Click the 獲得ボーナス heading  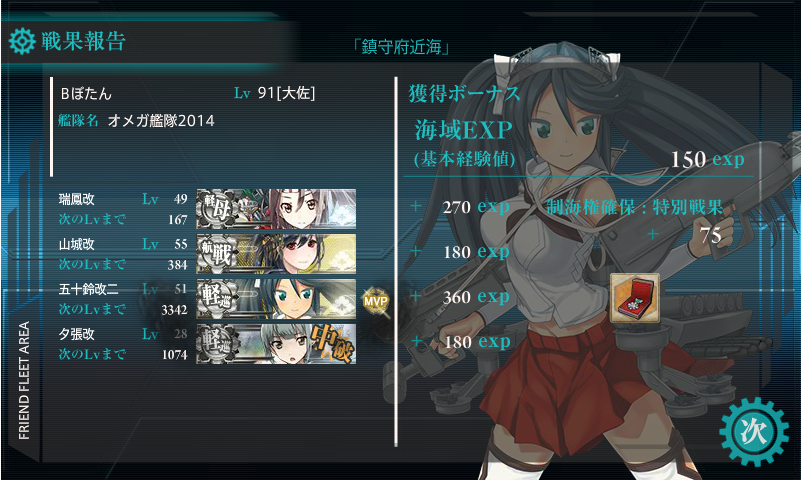(464, 93)
